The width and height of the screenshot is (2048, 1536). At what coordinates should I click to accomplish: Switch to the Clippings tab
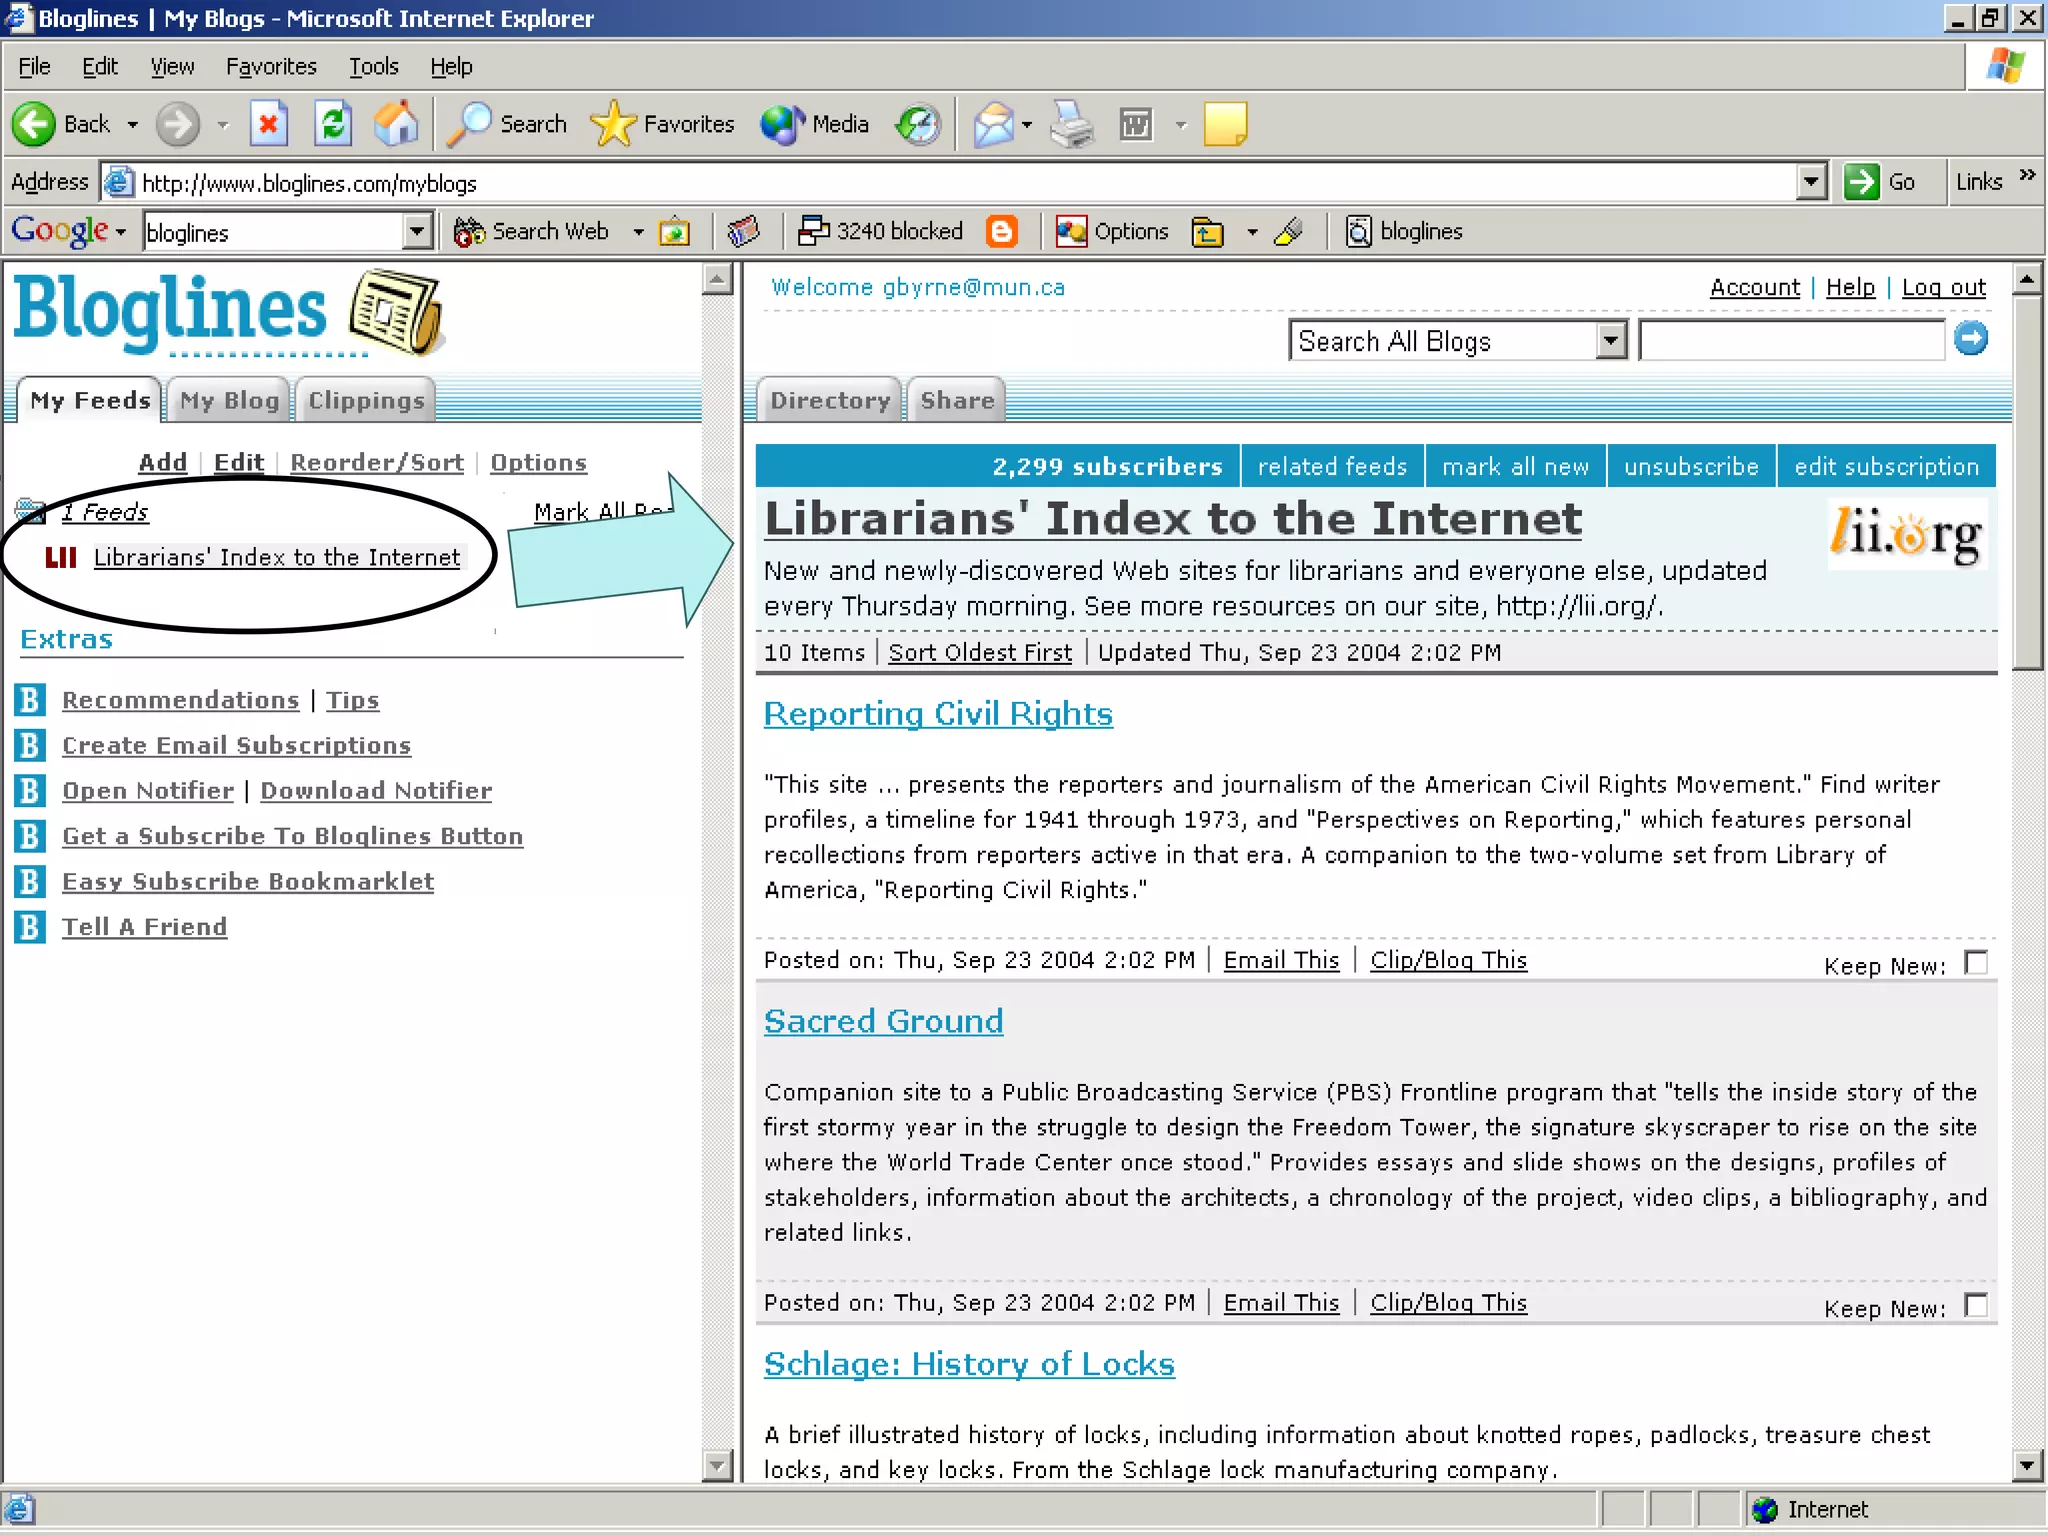point(366,400)
